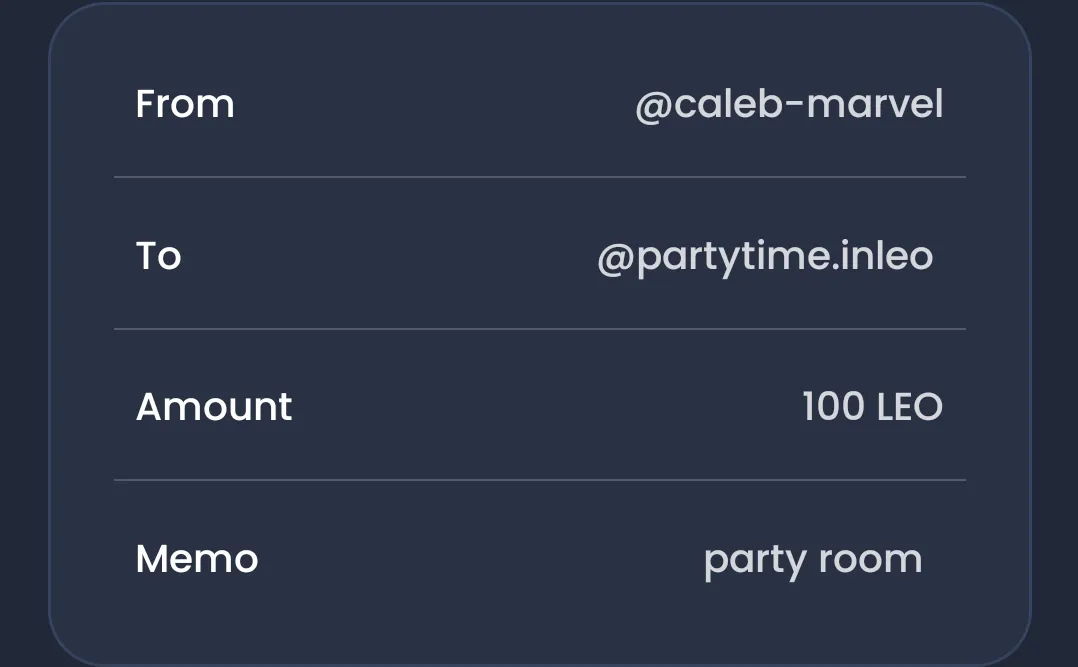Click the "To" field label
The image size is (1078, 667).
pos(158,256)
